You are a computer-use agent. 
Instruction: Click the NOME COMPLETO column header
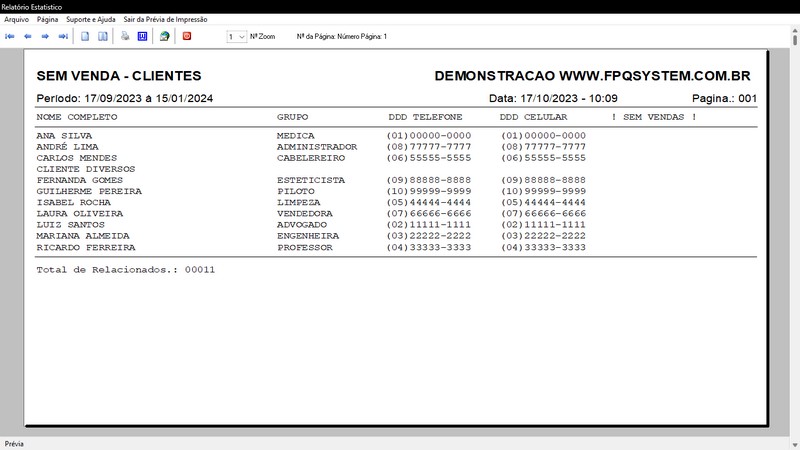pos(77,117)
